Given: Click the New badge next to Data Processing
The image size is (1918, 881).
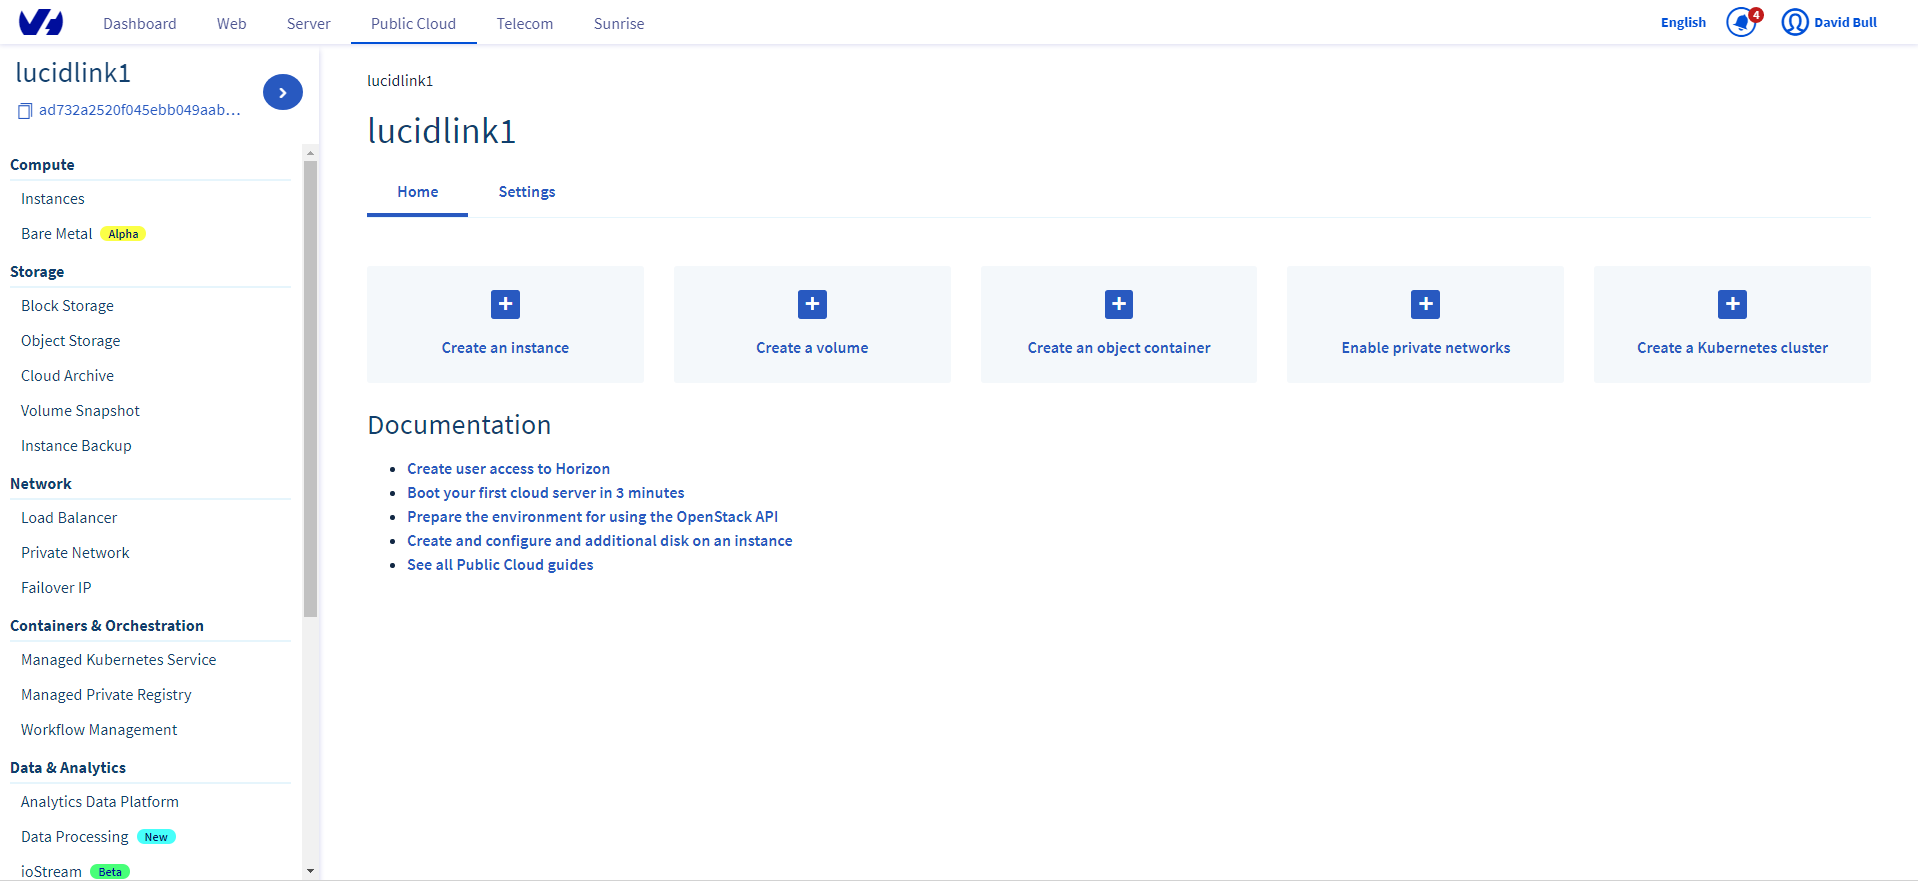Looking at the screenshot, I should [x=156, y=837].
